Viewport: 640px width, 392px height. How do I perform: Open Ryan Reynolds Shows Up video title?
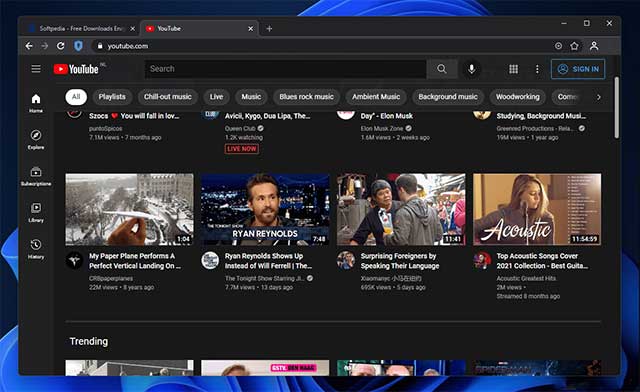point(268,261)
